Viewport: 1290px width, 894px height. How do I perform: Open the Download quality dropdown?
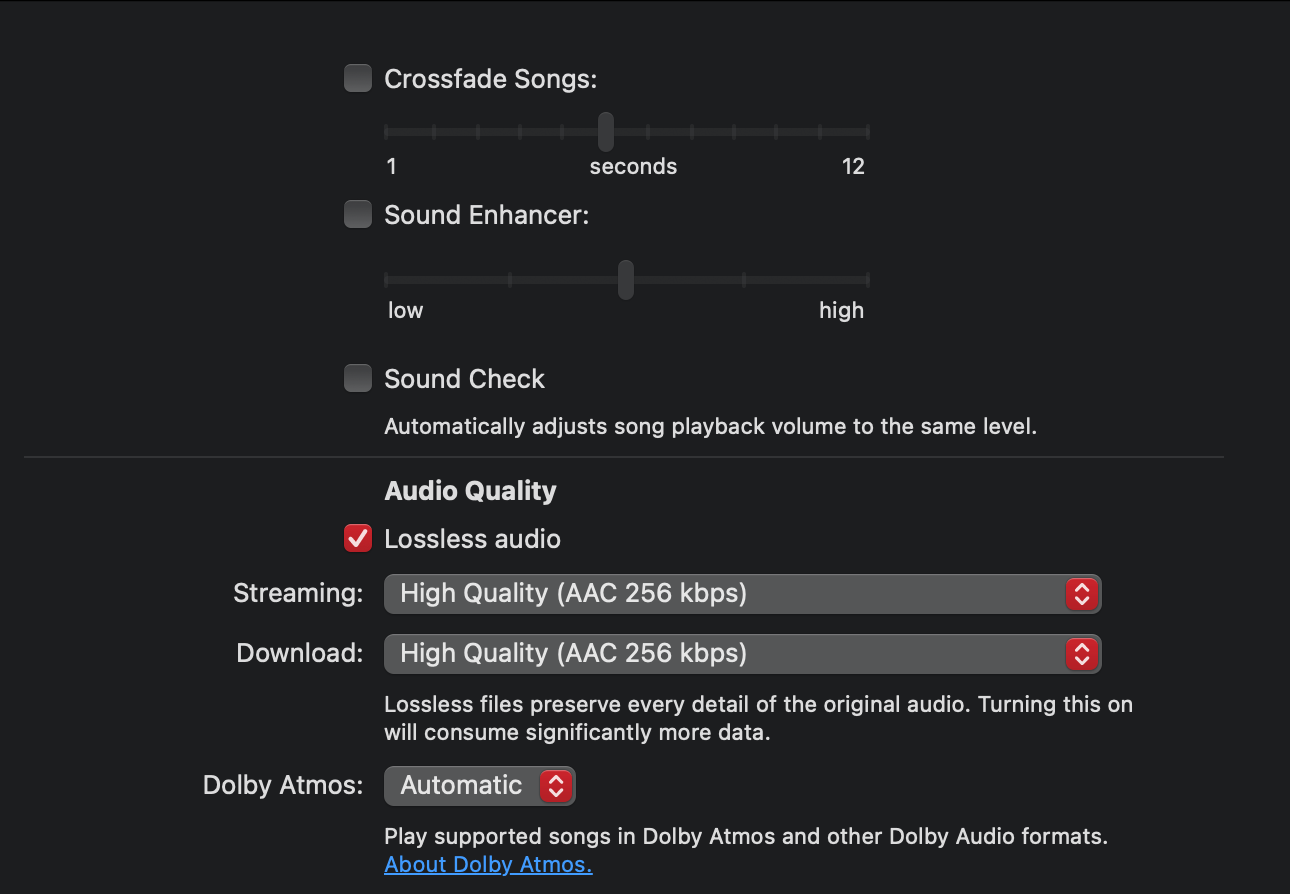click(740, 654)
